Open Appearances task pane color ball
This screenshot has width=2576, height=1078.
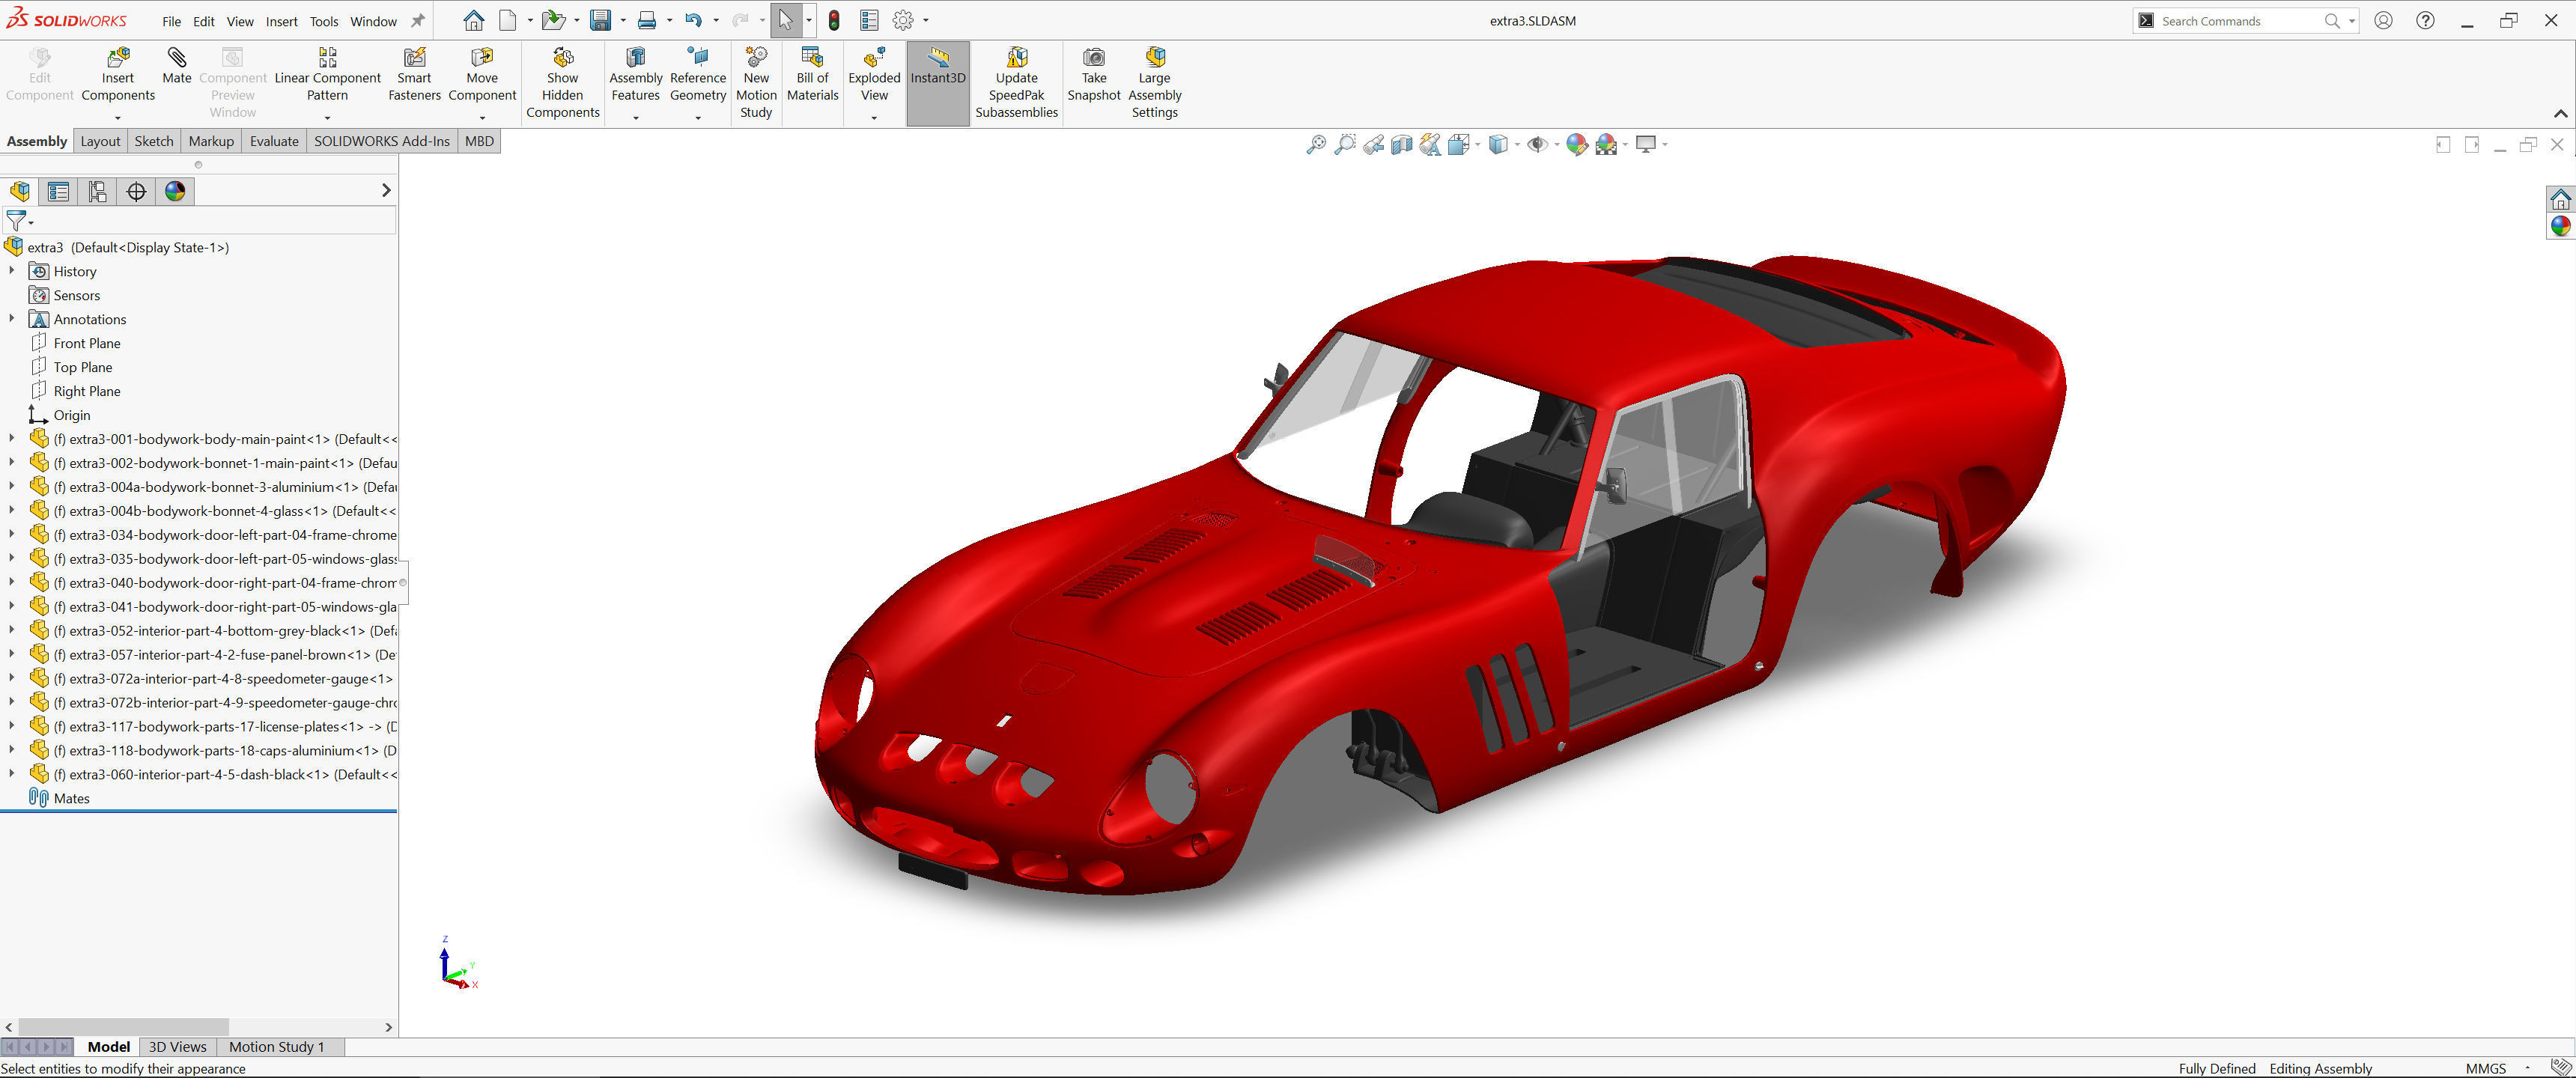click(2560, 226)
